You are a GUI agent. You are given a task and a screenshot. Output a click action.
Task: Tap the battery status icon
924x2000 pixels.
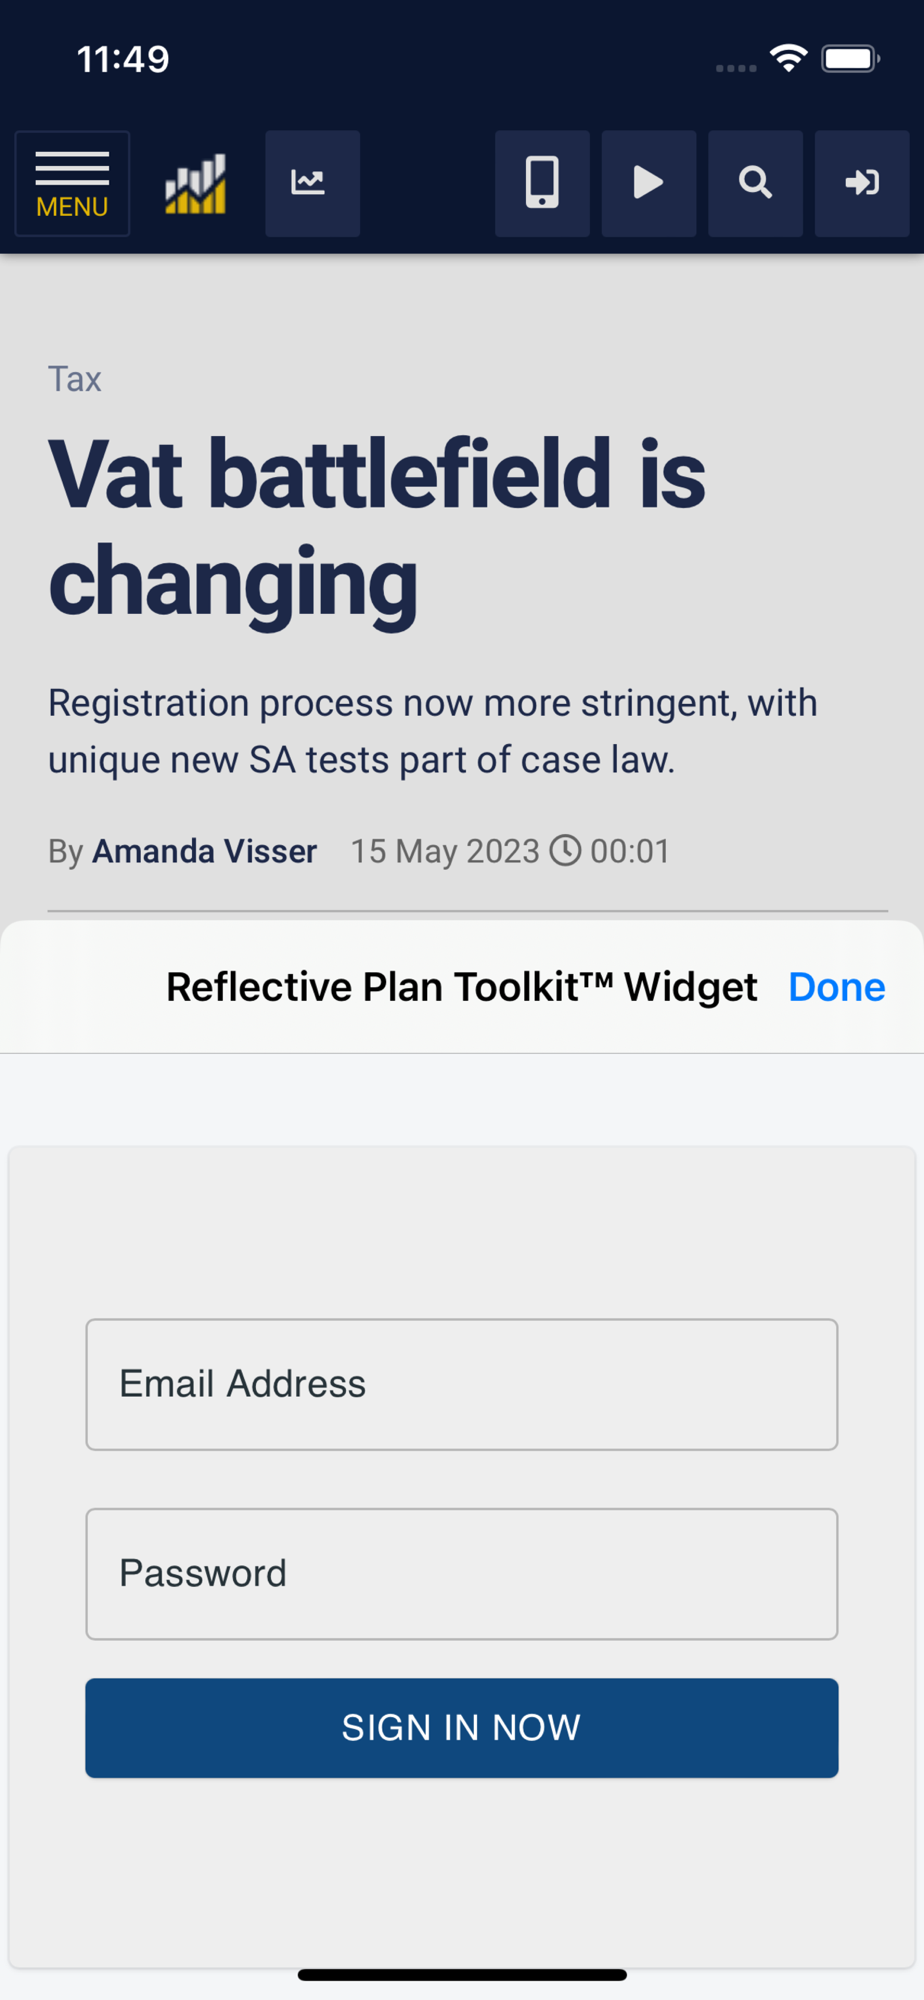tap(850, 59)
